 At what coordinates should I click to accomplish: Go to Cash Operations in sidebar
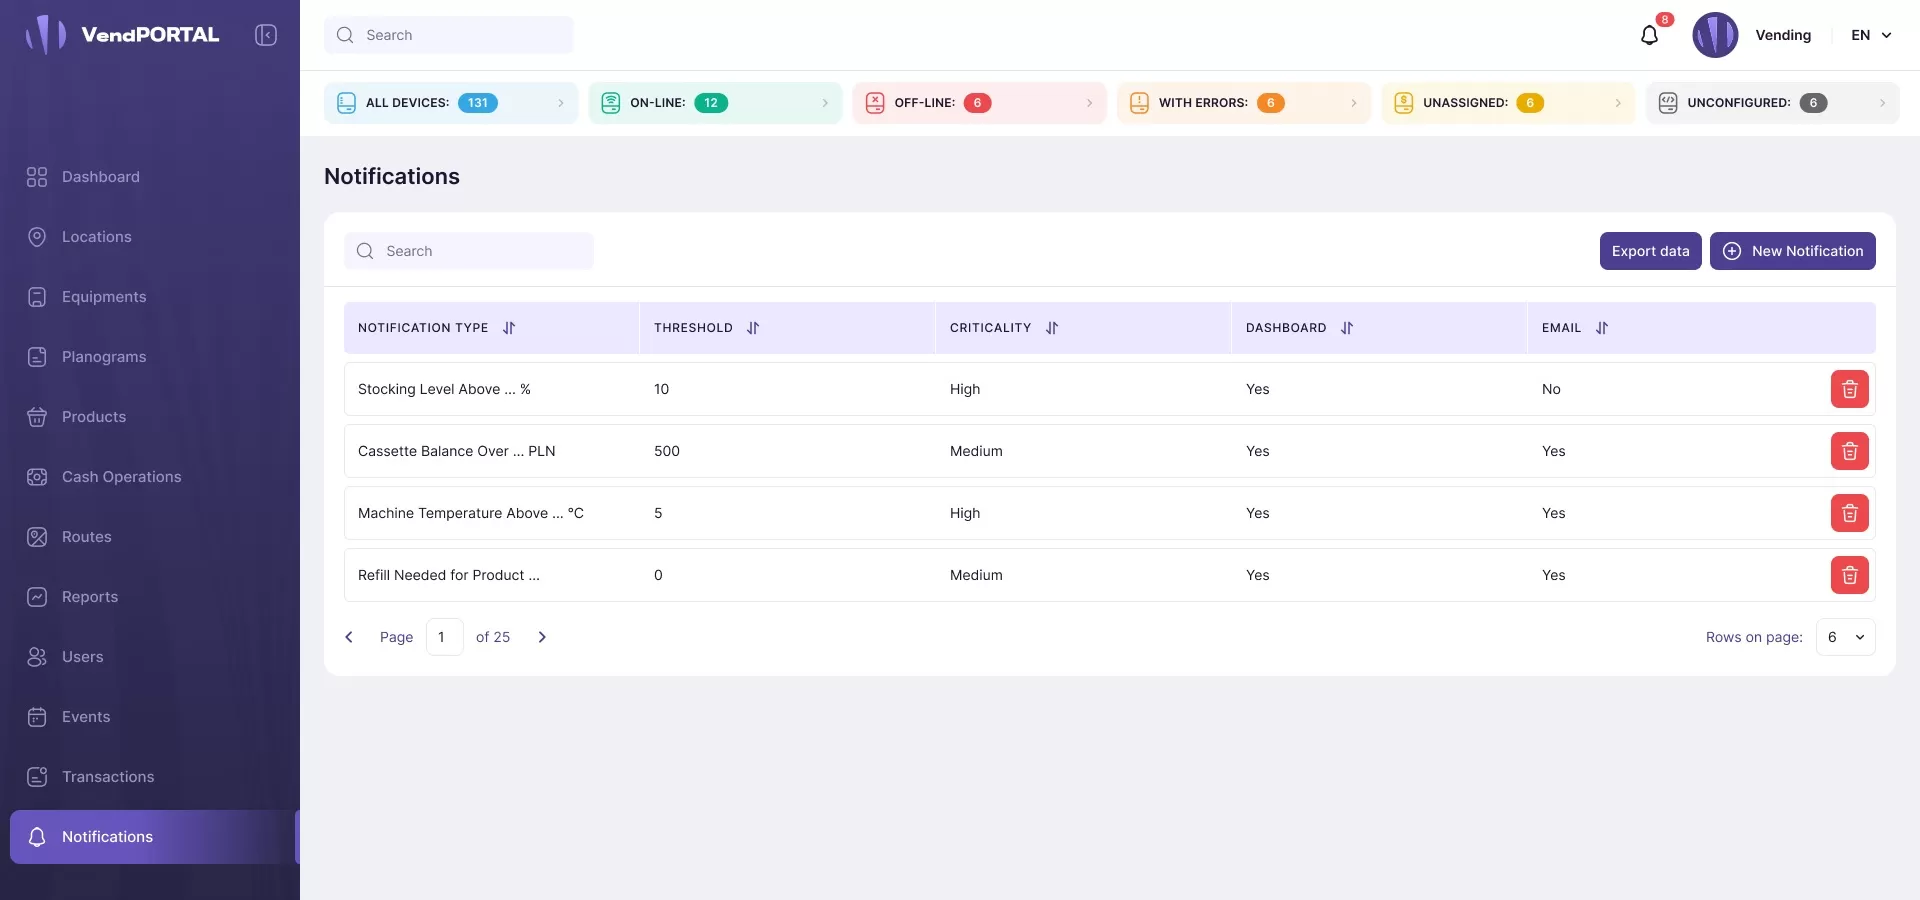click(x=121, y=477)
